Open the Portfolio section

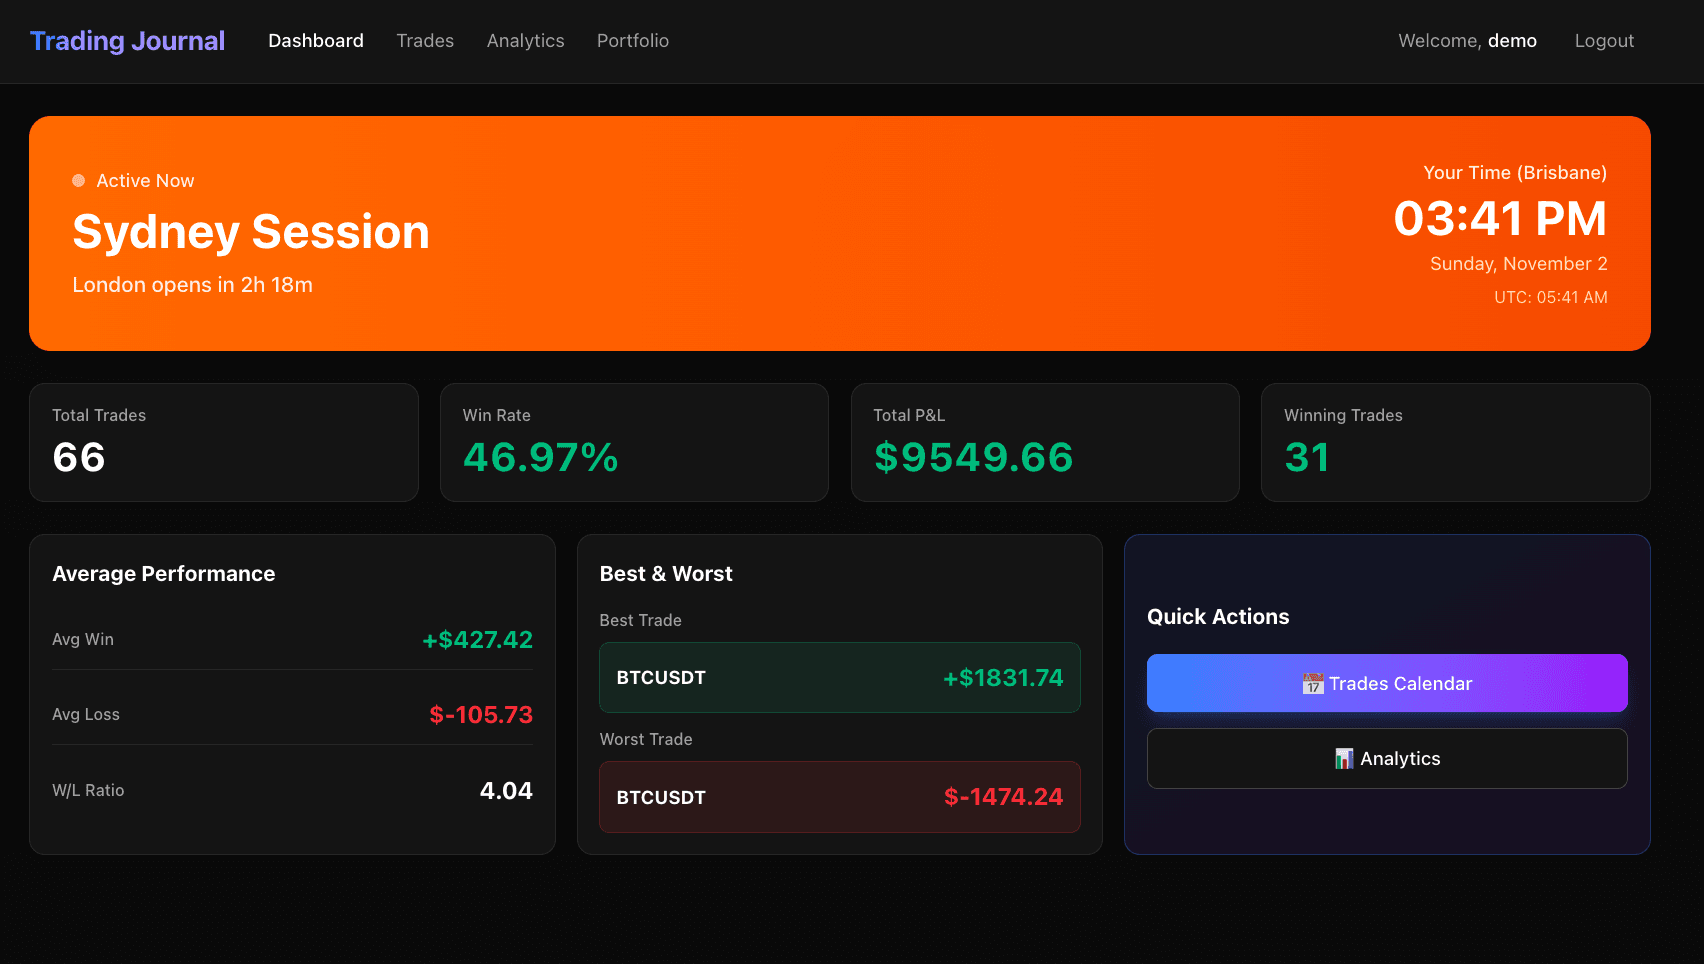[x=632, y=40]
